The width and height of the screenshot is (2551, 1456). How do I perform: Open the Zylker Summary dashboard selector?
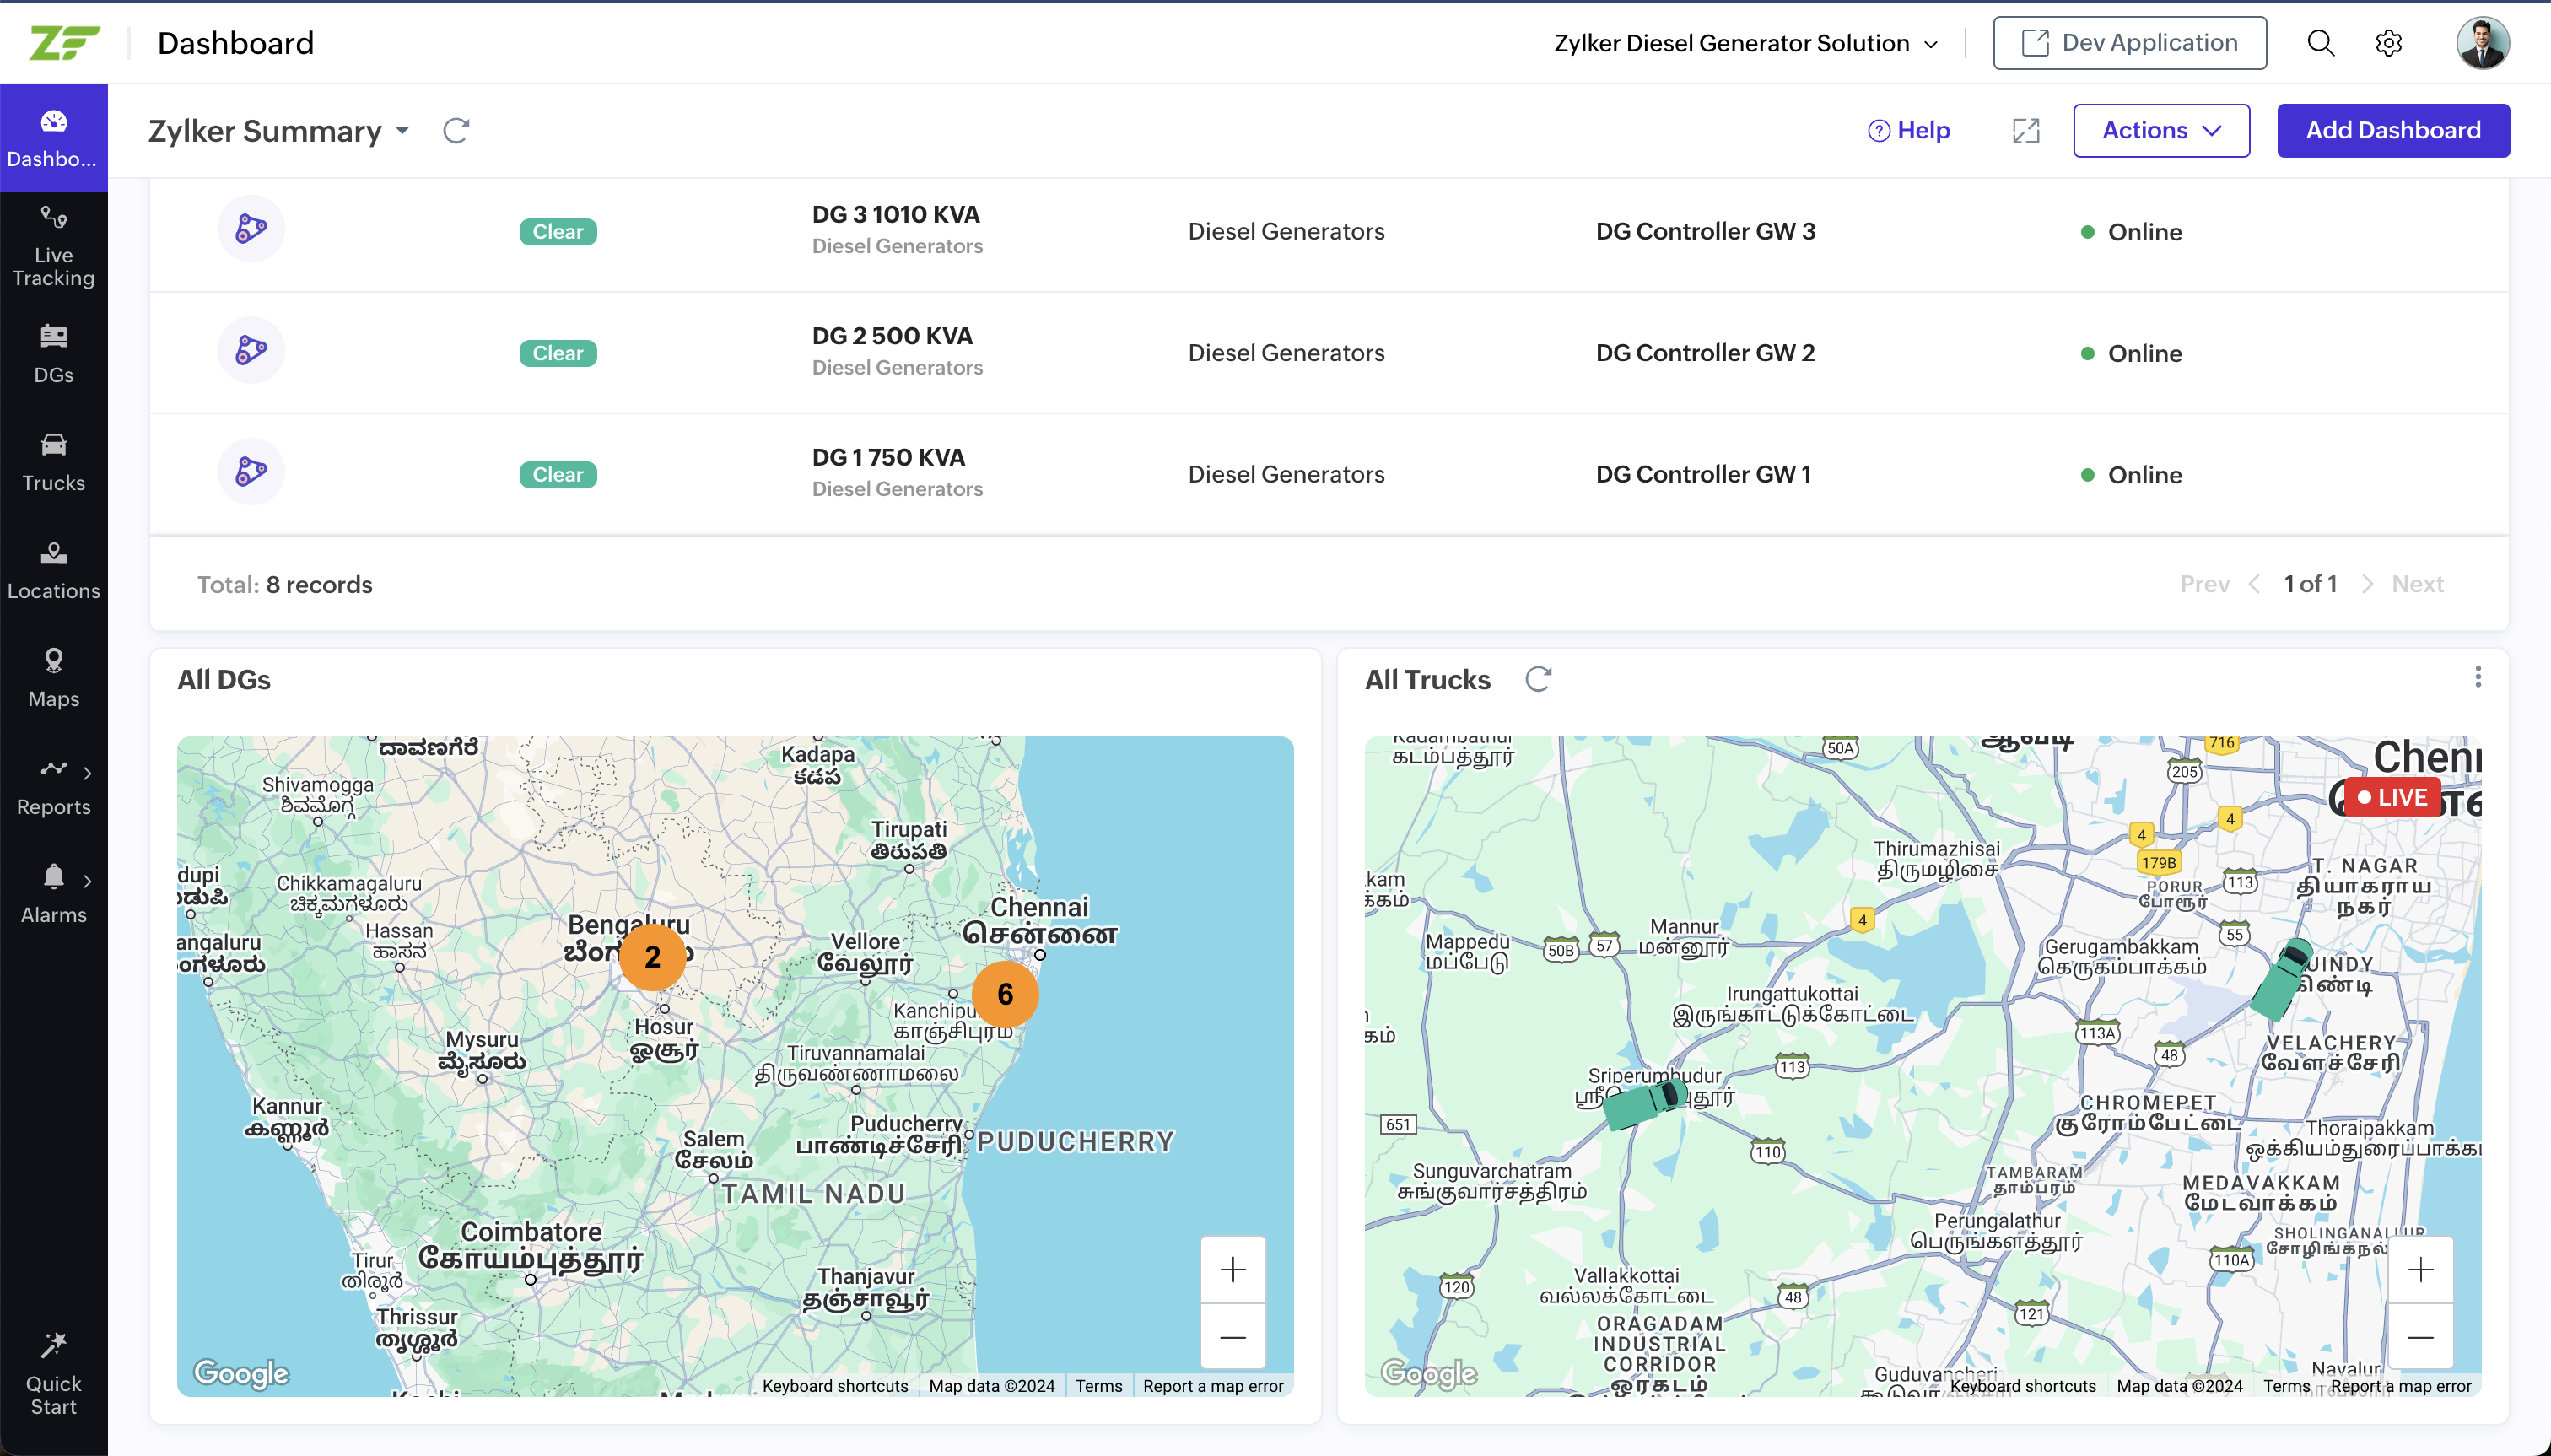tap(279, 131)
